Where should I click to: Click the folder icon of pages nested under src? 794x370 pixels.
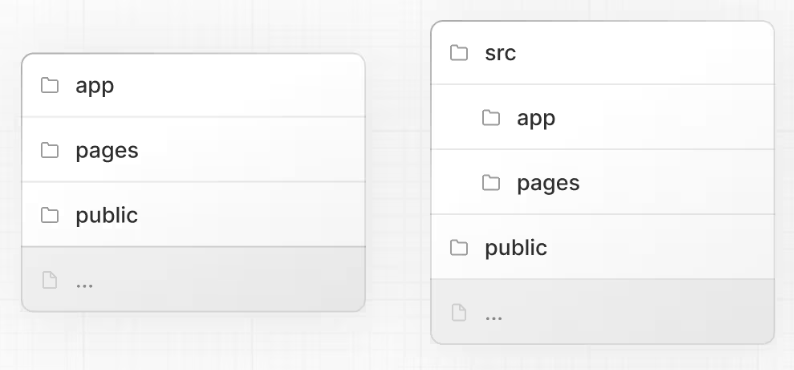point(491,183)
